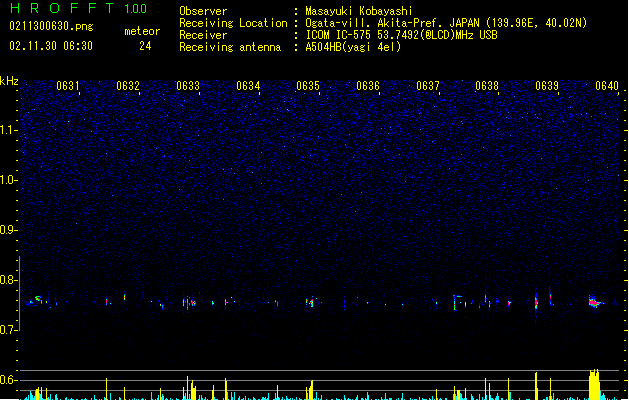Click the Receiving antenna label

[x=230, y=47]
